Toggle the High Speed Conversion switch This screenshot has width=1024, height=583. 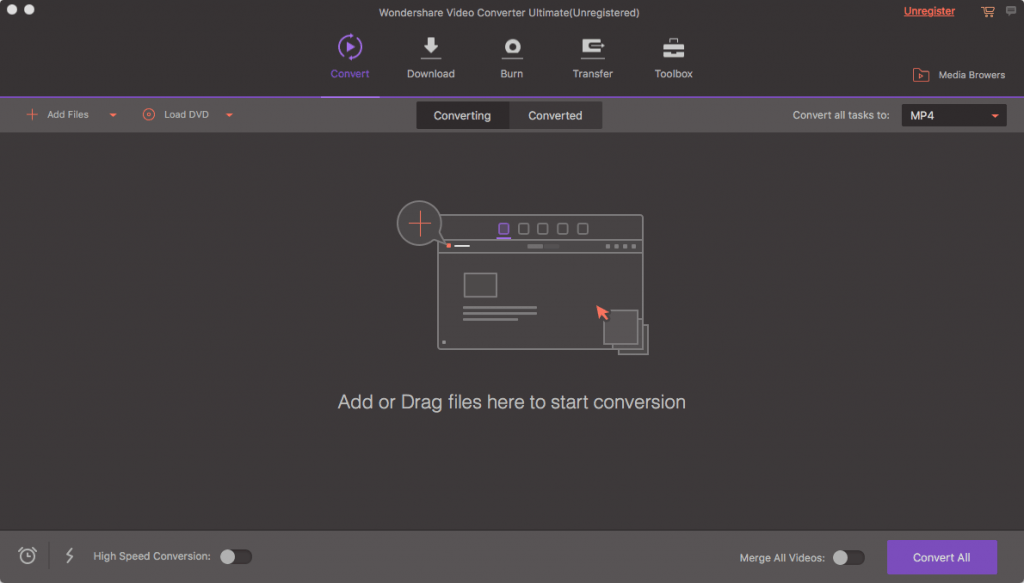[236, 557]
